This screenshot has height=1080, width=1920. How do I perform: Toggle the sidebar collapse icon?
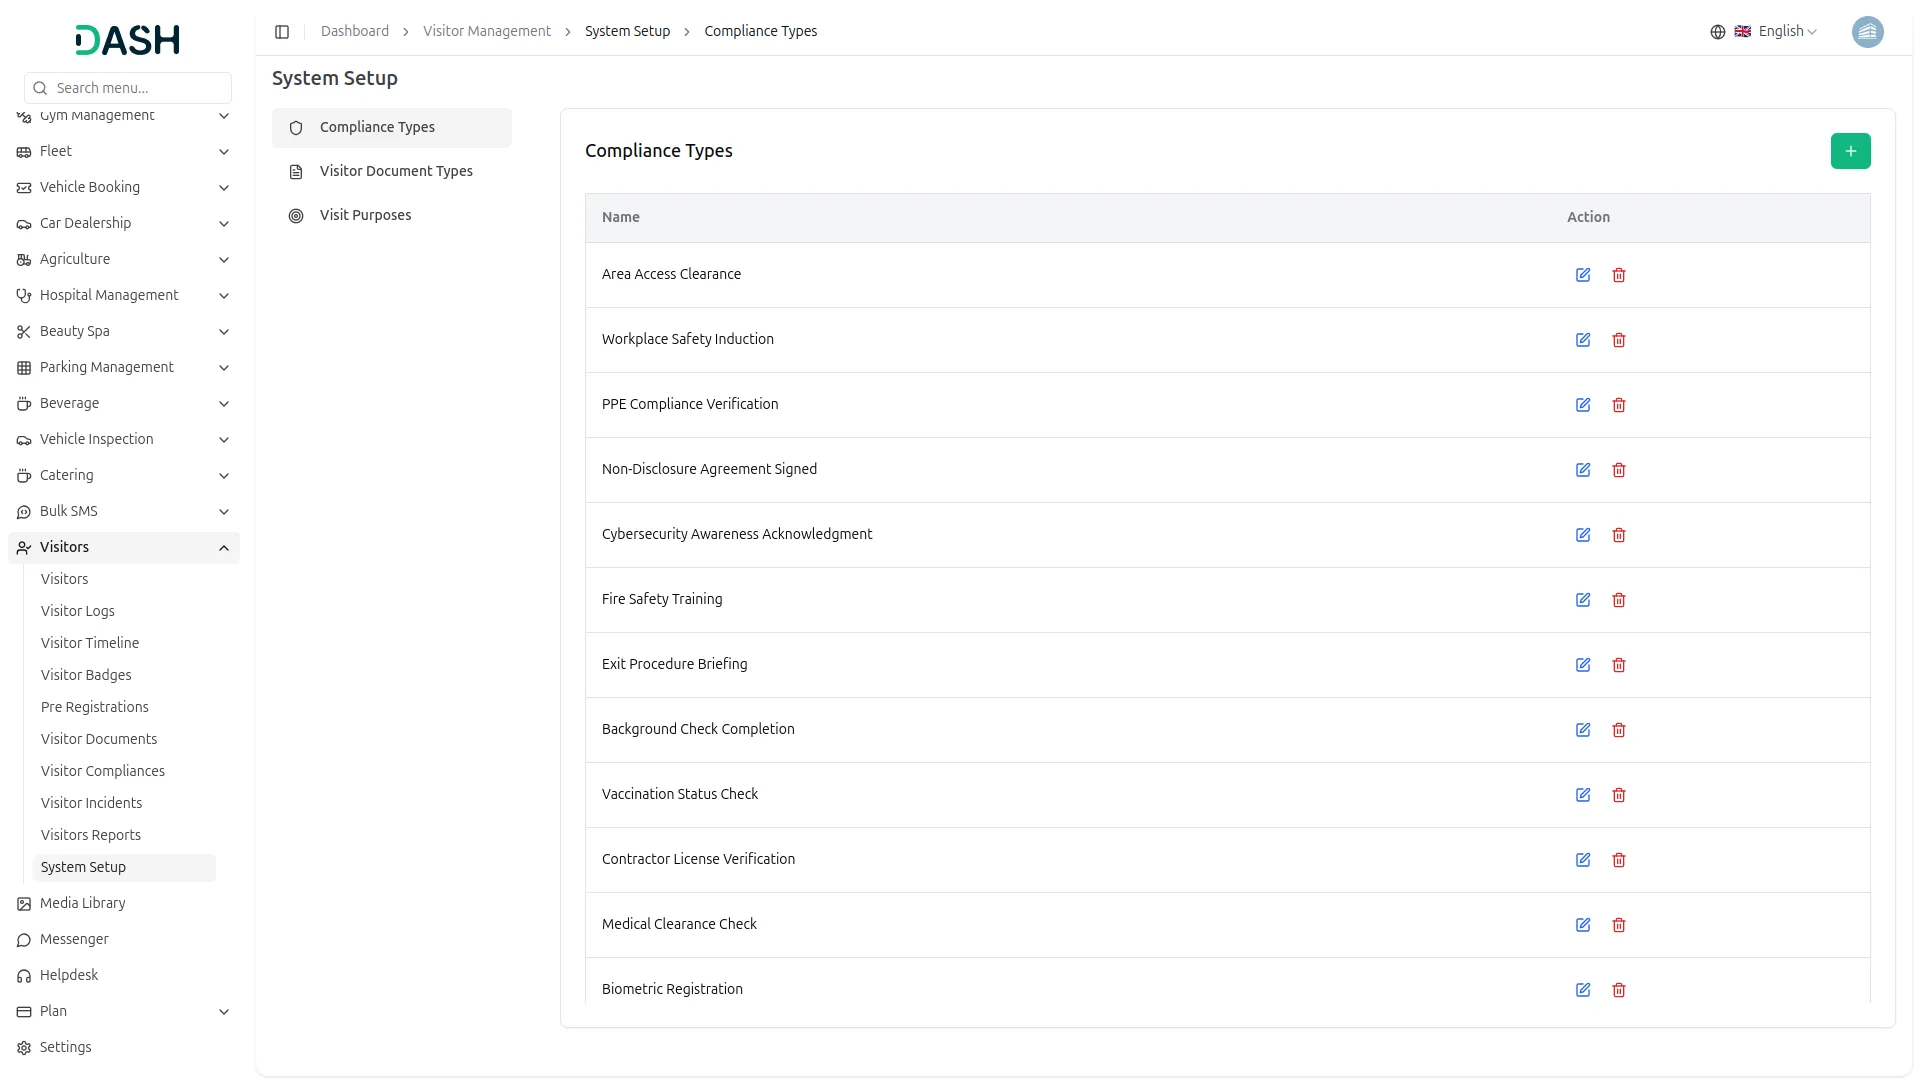pos(282,32)
